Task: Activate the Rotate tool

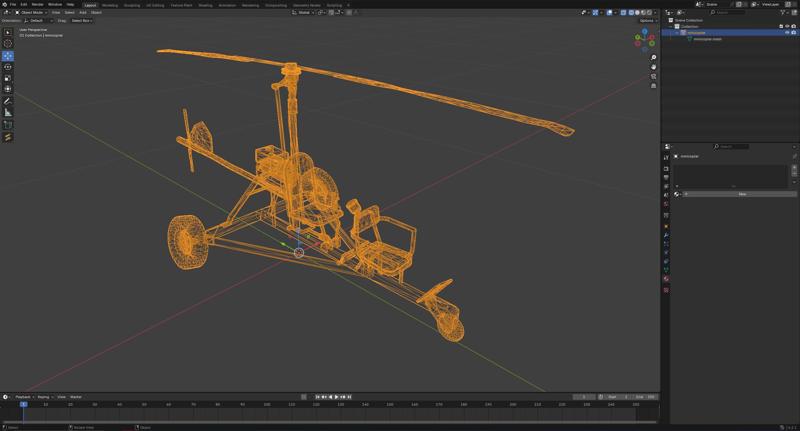Action: coord(8,67)
